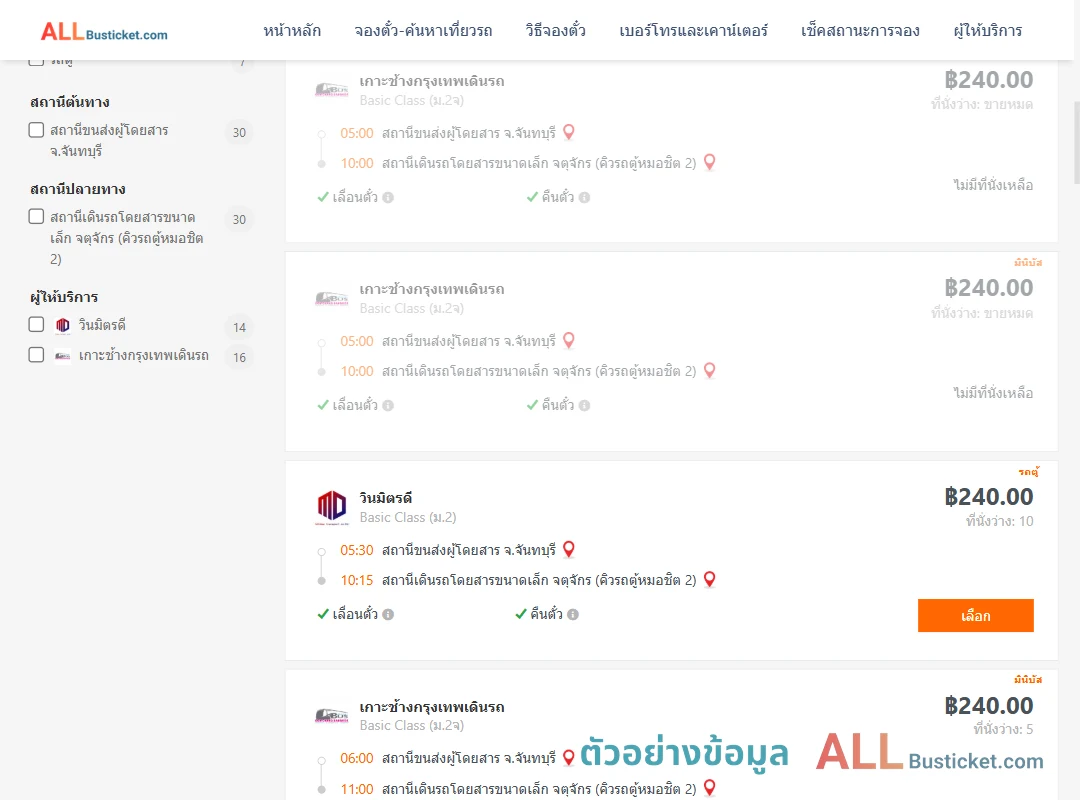Click info icon next to เลื่อนตั๋ว in วินมิตรดี card
1080x800 pixels.
pyautogui.click(x=388, y=614)
